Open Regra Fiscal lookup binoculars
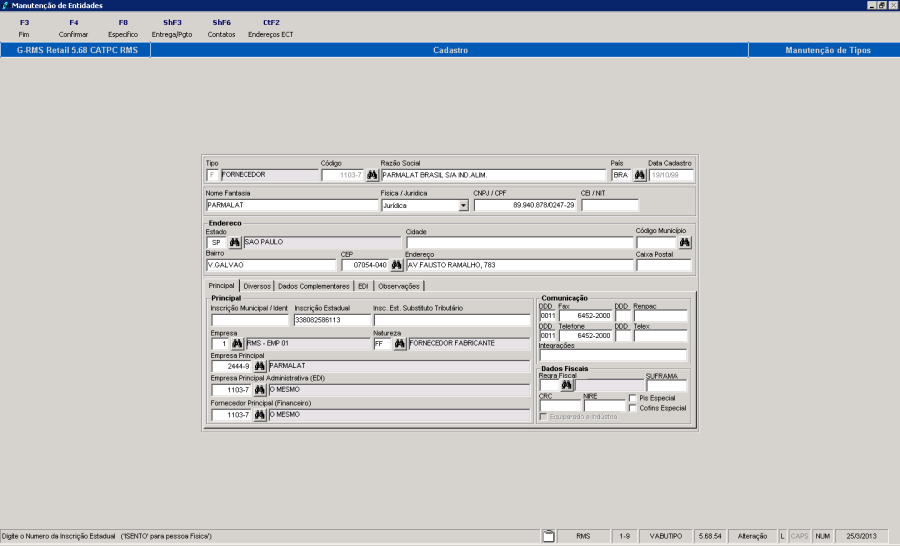The height and width of the screenshot is (546, 900). coord(567,385)
